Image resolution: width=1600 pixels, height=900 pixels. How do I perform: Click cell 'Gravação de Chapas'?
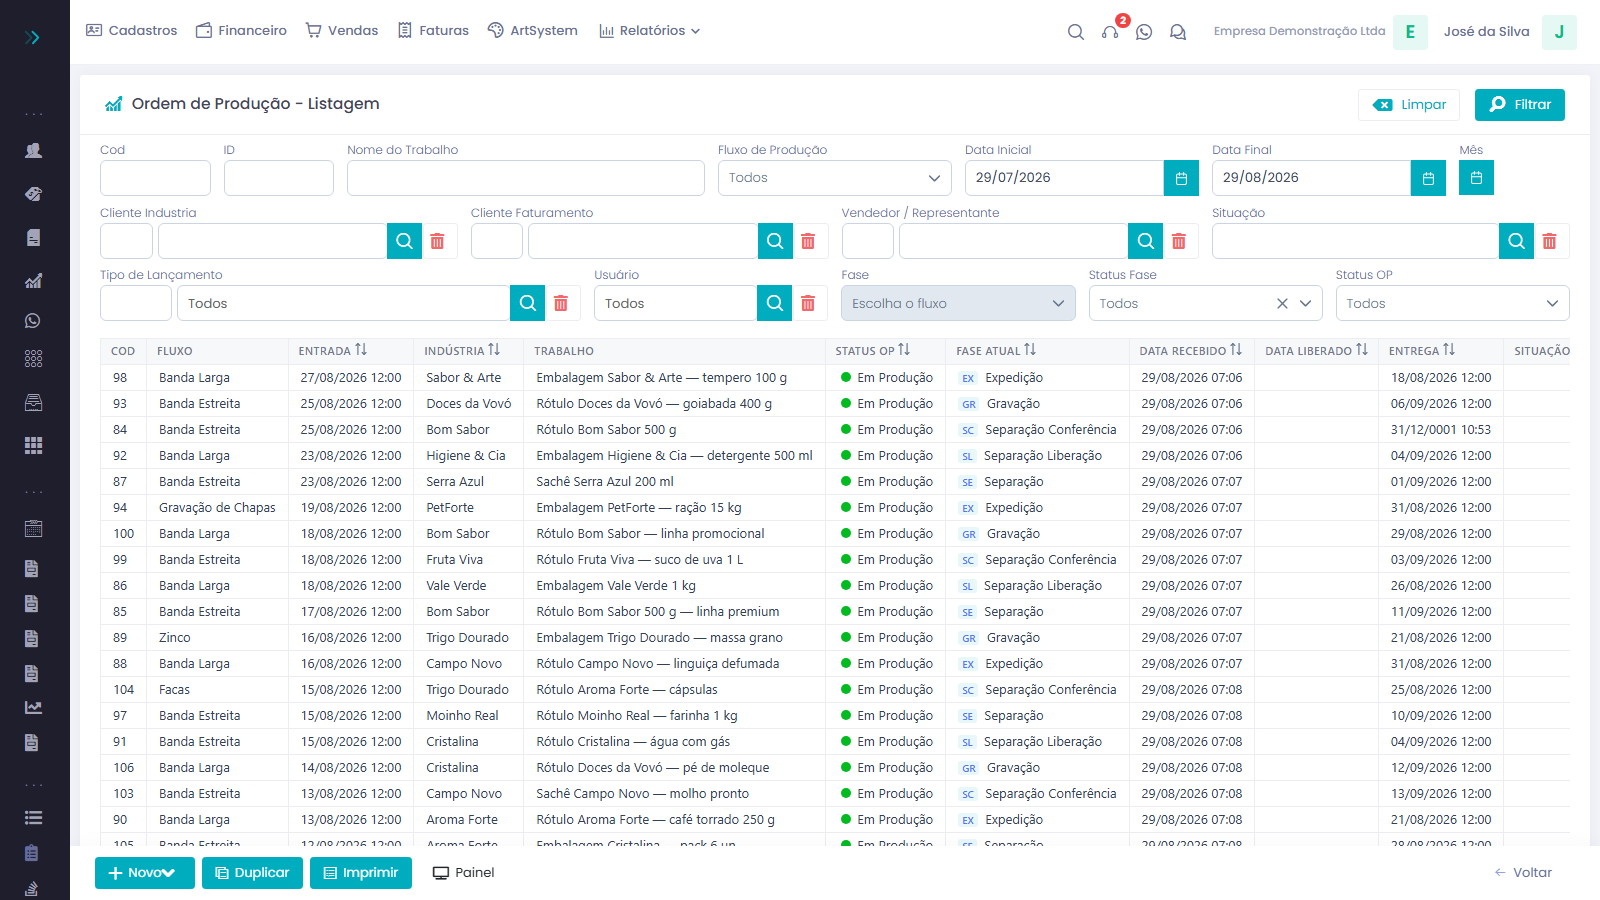pyautogui.click(x=217, y=508)
